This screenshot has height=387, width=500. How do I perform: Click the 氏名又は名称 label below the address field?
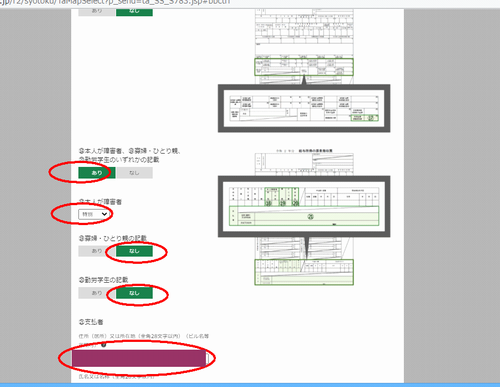click(x=117, y=377)
